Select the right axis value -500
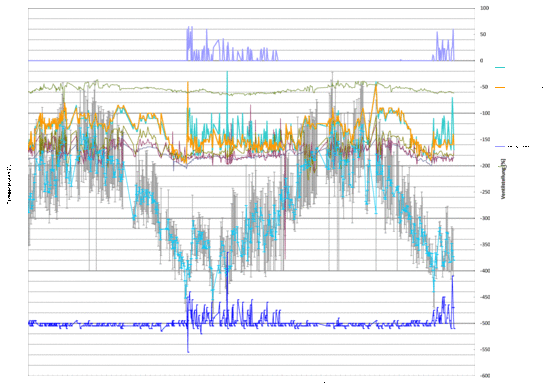Image resolution: width=555 pixels, height=388 pixels. tap(485, 323)
